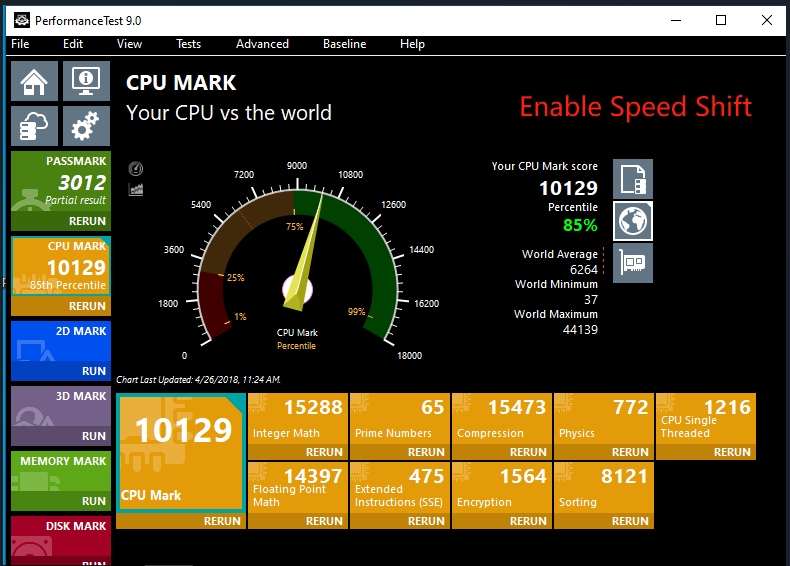Click the hardware card comparison icon
Viewport: 790px width, 566px height.
point(633,263)
